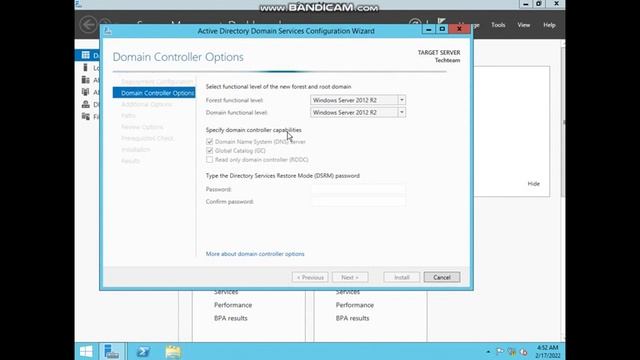Focus the Confirm password field
The height and width of the screenshot is (360, 640).
(358, 201)
